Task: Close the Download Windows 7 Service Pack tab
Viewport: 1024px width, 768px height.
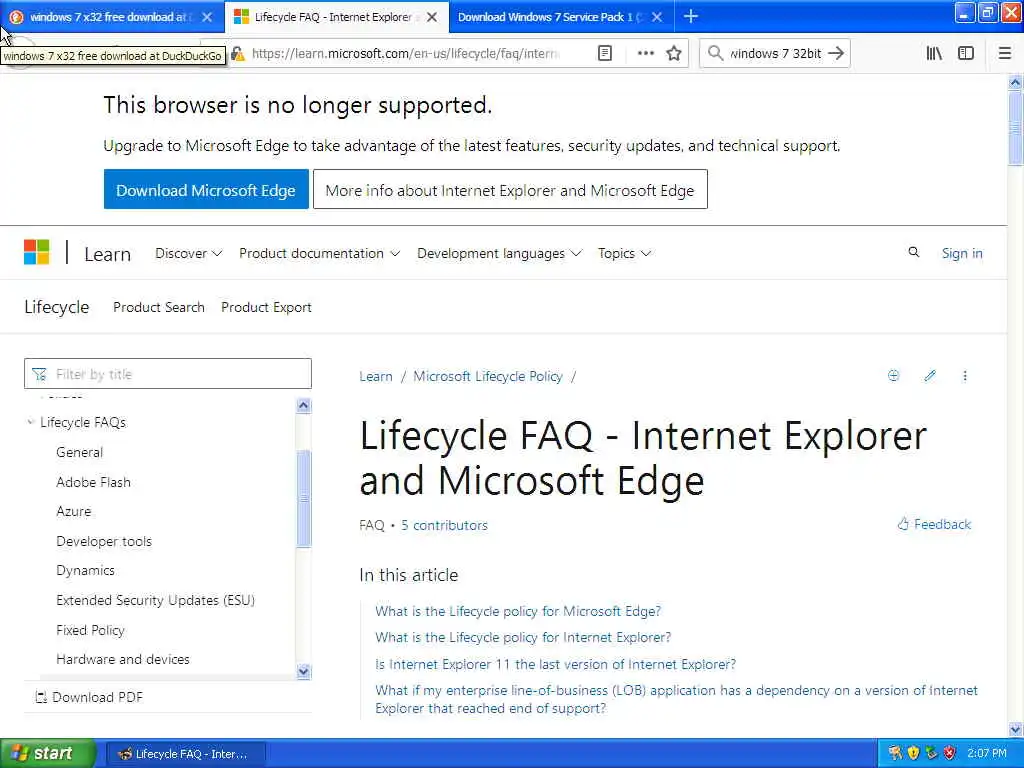Action: tap(657, 17)
